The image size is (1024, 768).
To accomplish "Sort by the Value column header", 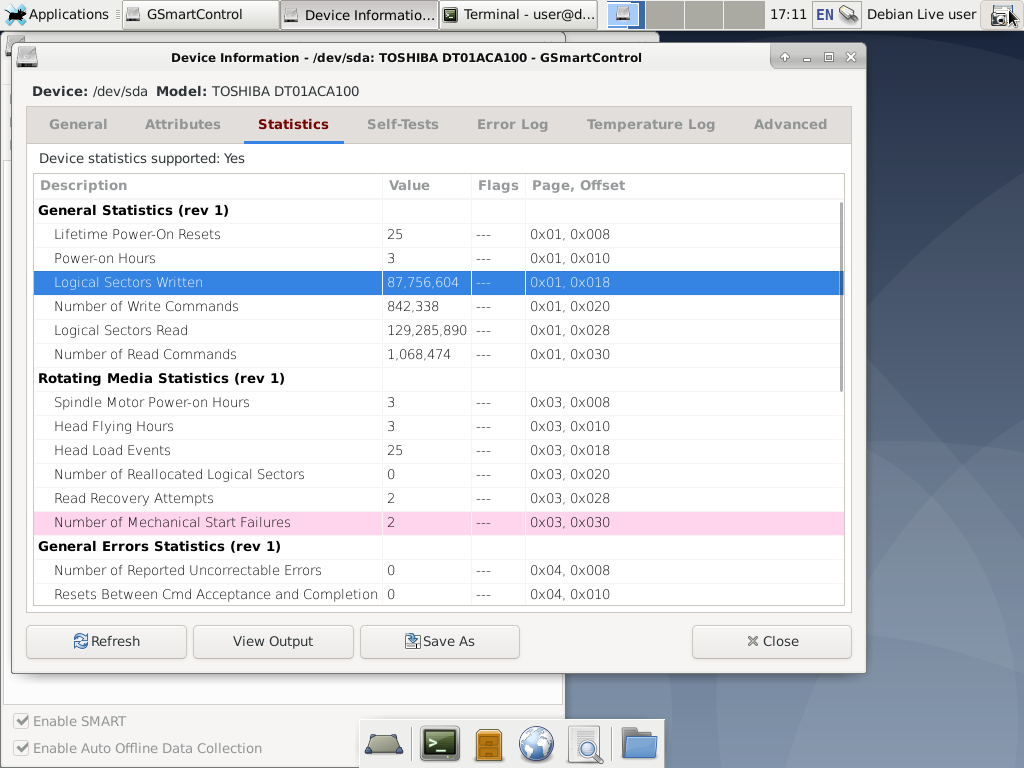I will pyautogui.click(x=427, y=185).
